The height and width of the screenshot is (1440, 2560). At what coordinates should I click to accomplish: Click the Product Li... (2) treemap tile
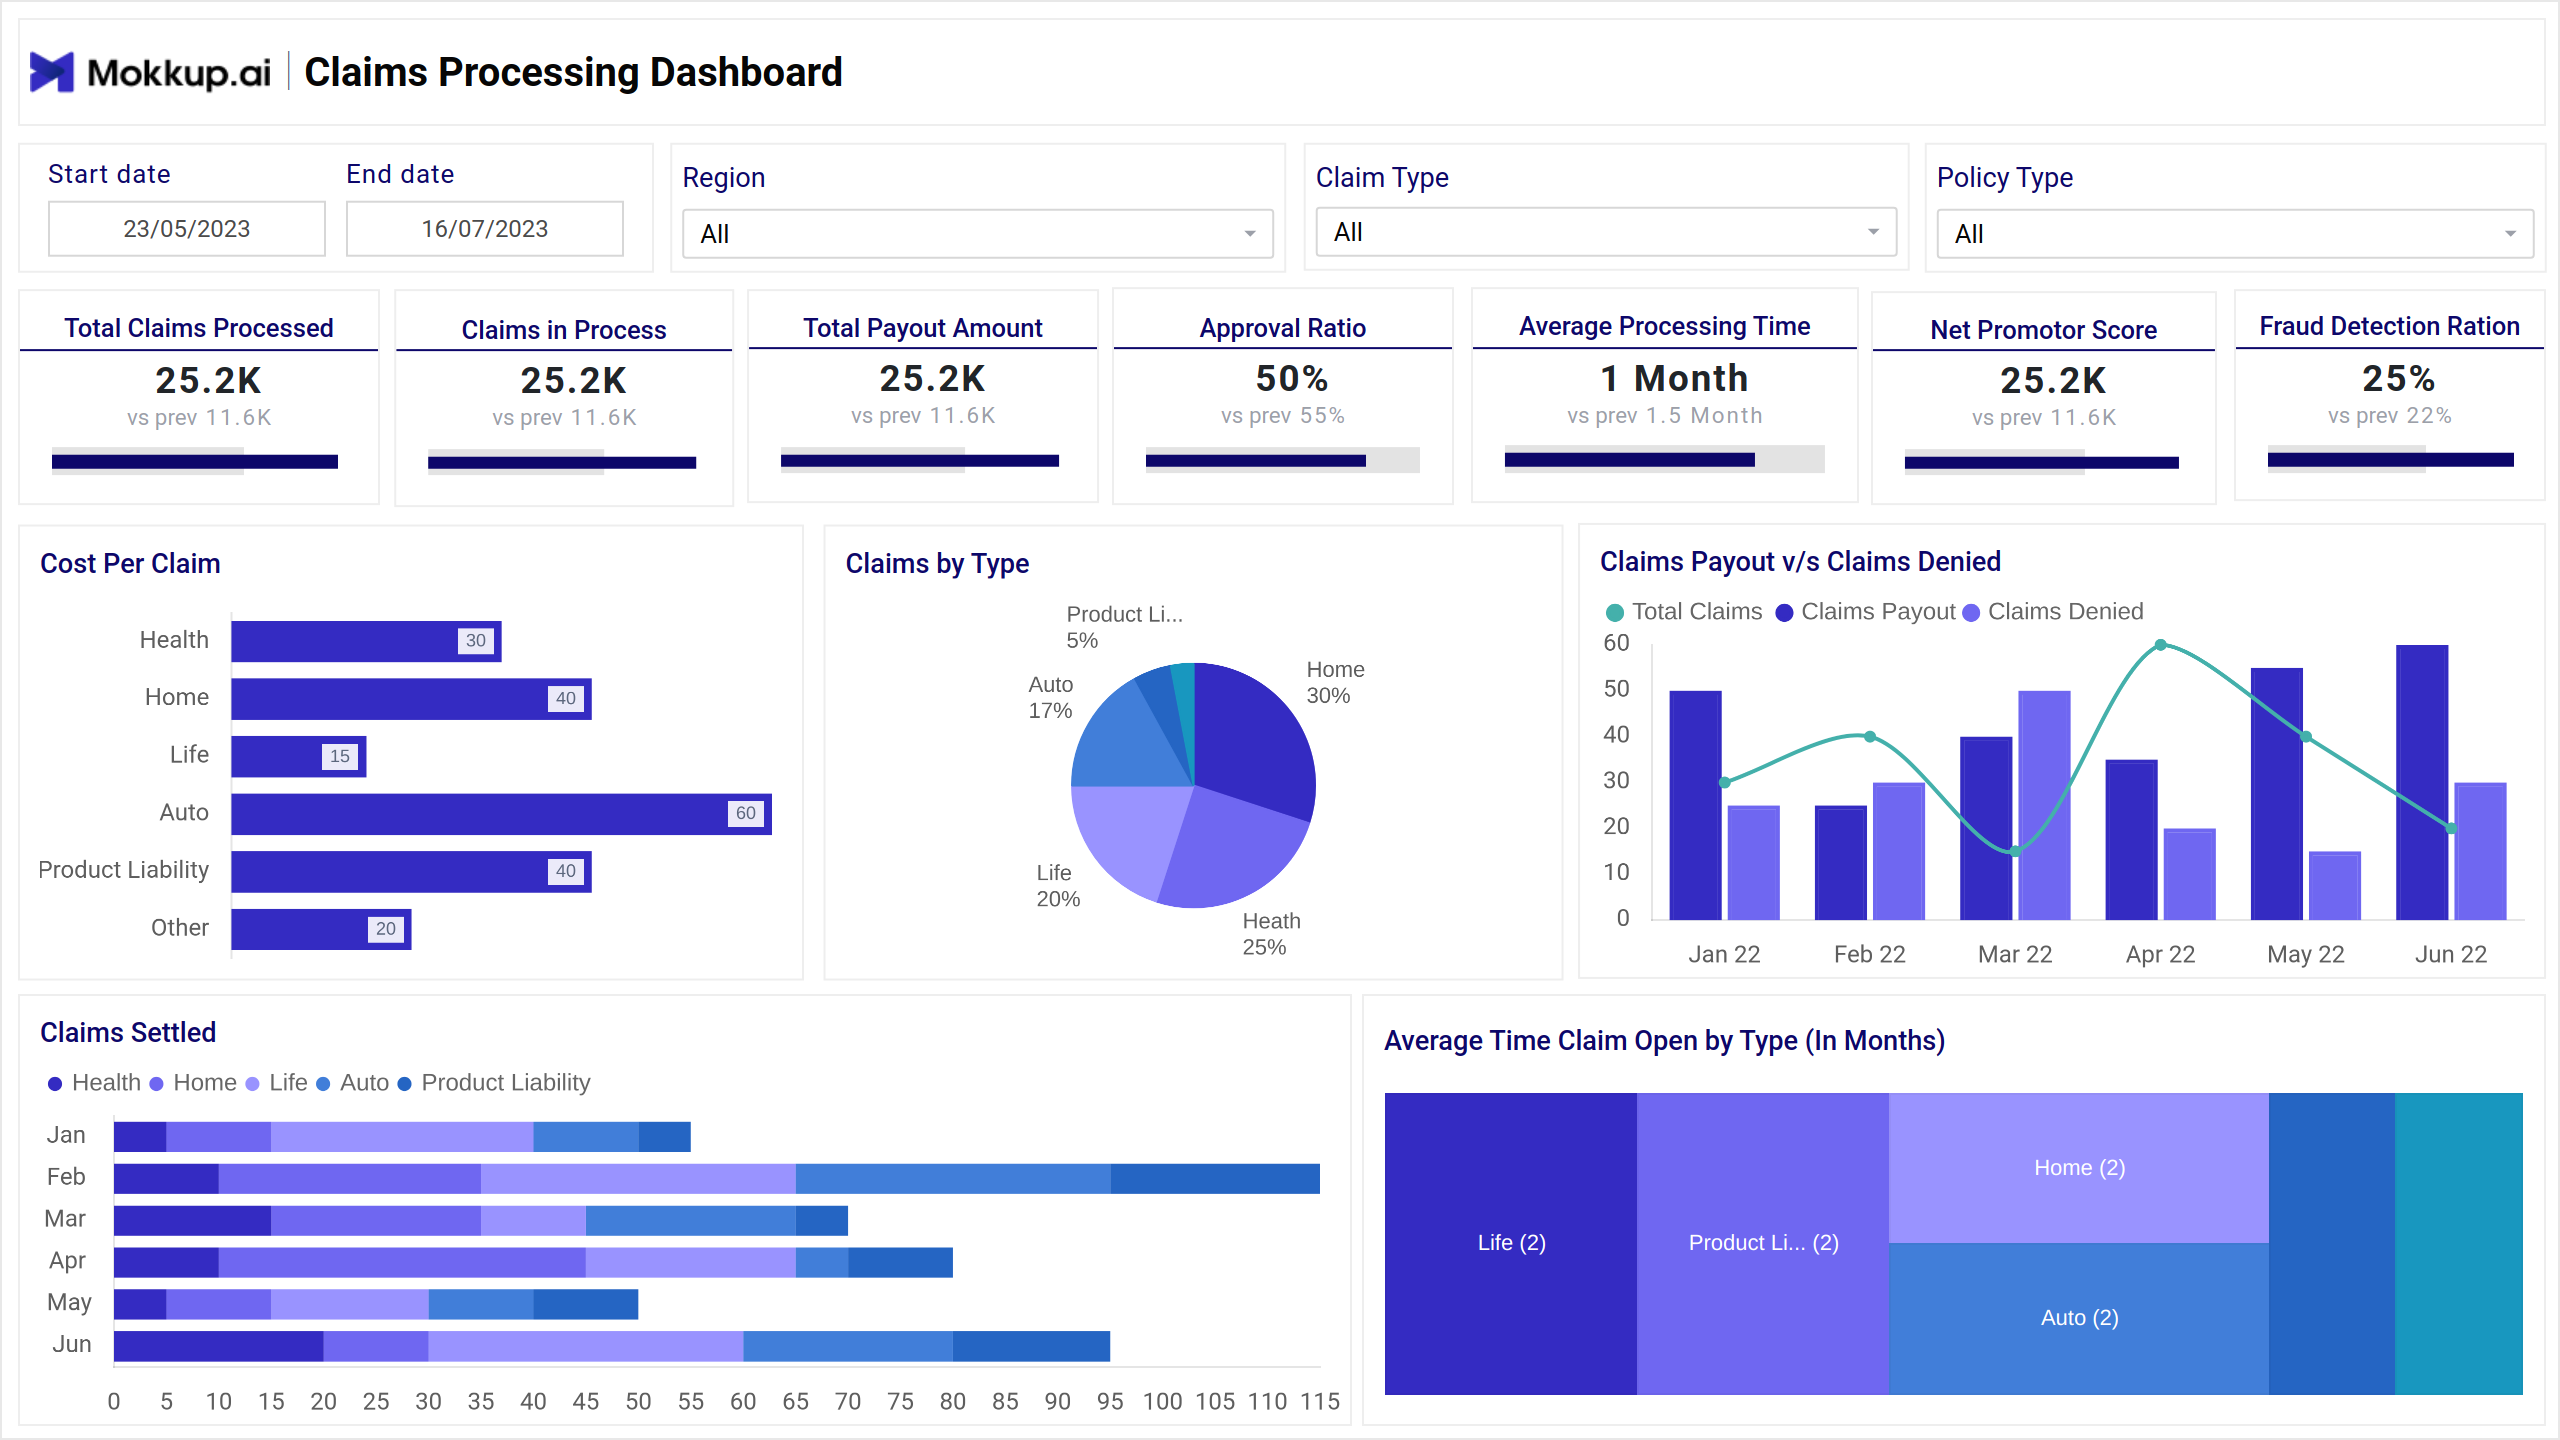pos(1763,1244)
